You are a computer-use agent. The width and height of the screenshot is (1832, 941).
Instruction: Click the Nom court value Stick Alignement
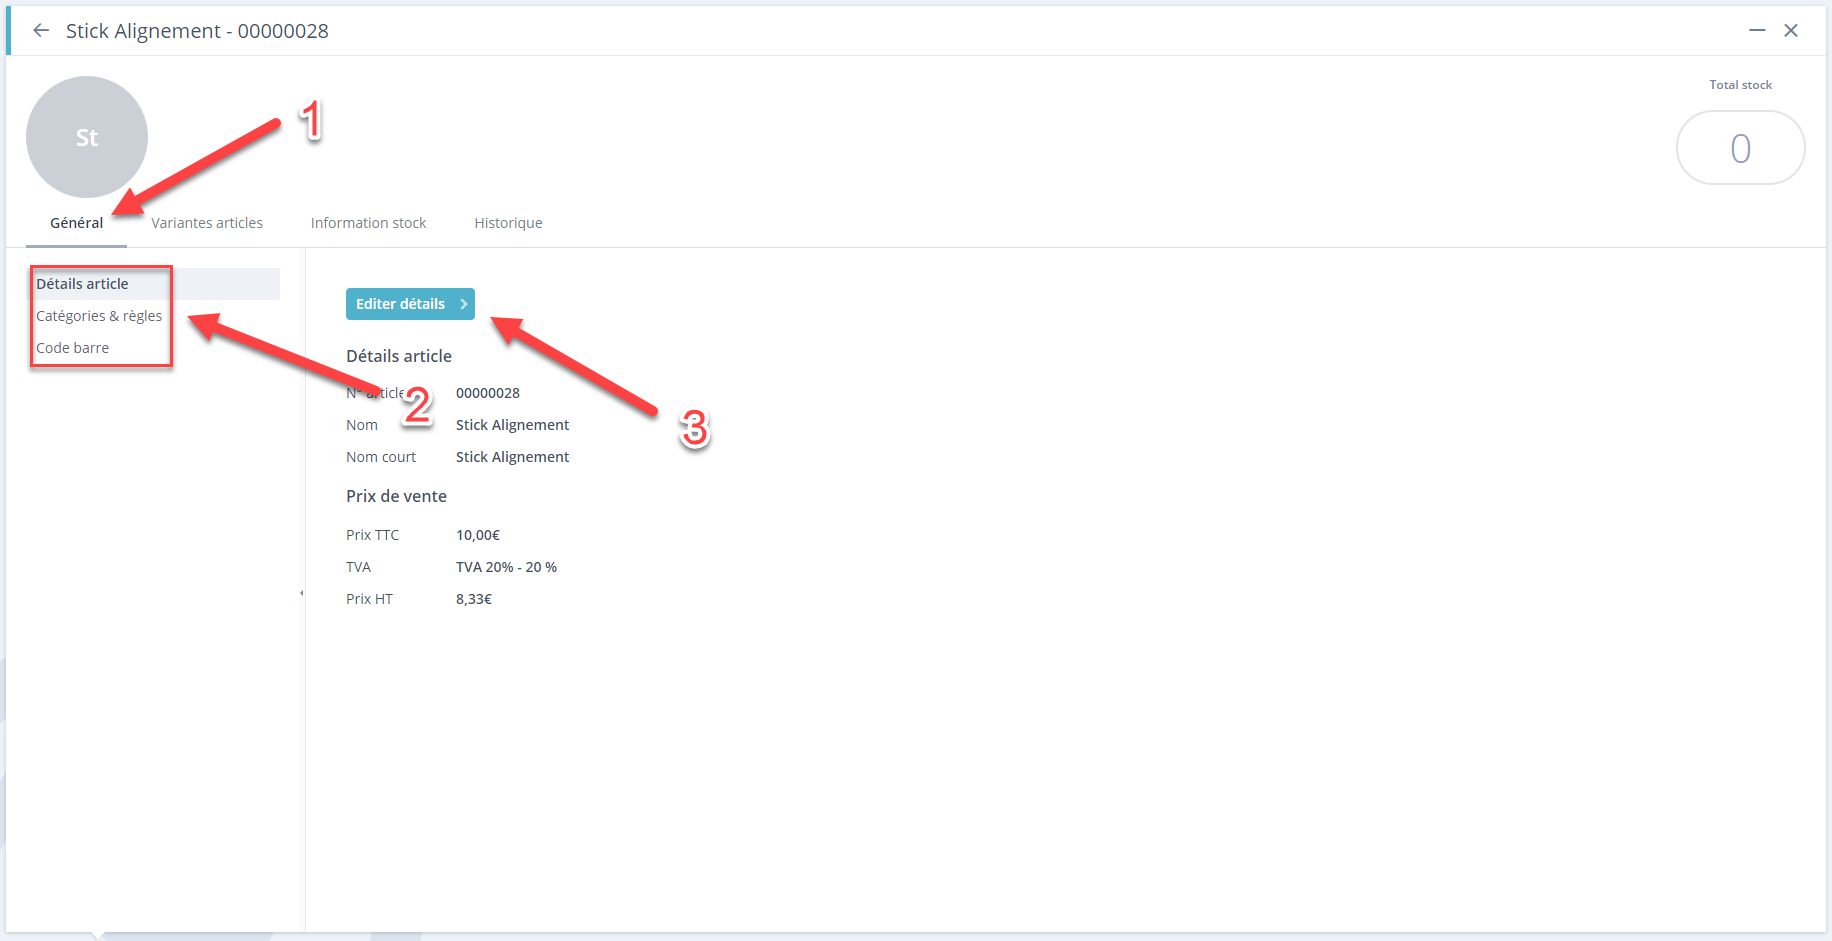click(512, 457)
